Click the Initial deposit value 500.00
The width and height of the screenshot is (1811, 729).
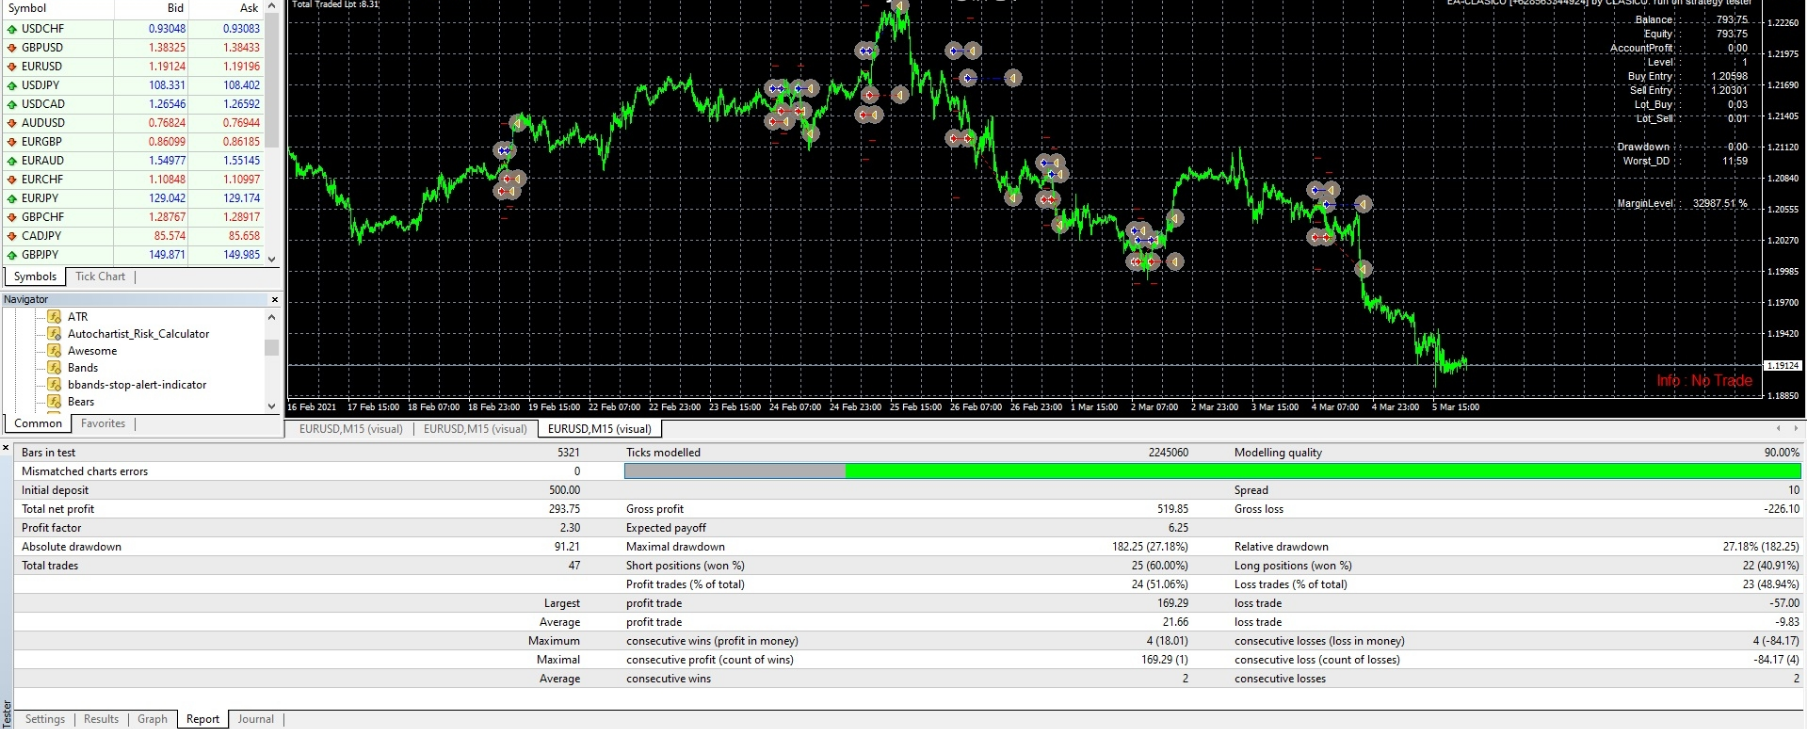[x=564, y=490]
